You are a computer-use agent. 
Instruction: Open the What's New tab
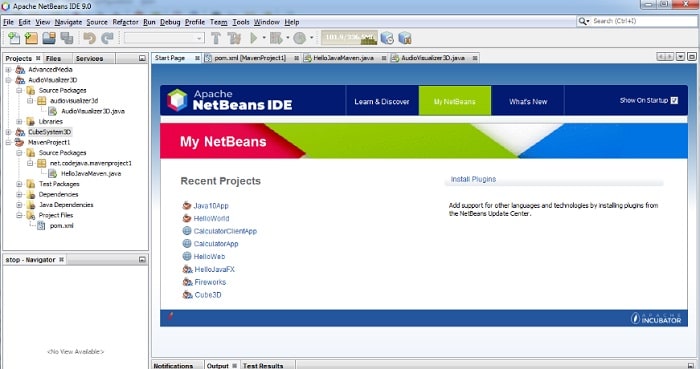[528, 101]
